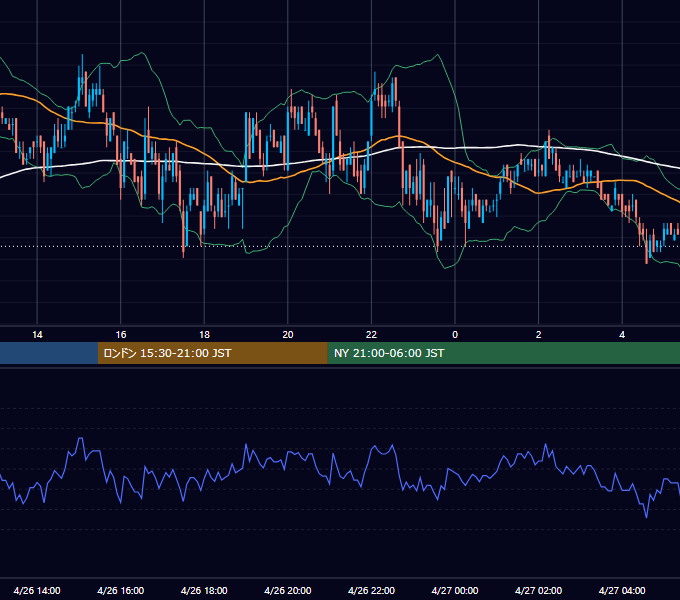Click the hour label 22 on the price chart axis
This screenshot has height=600, width=680.
[x=372, y=335]
